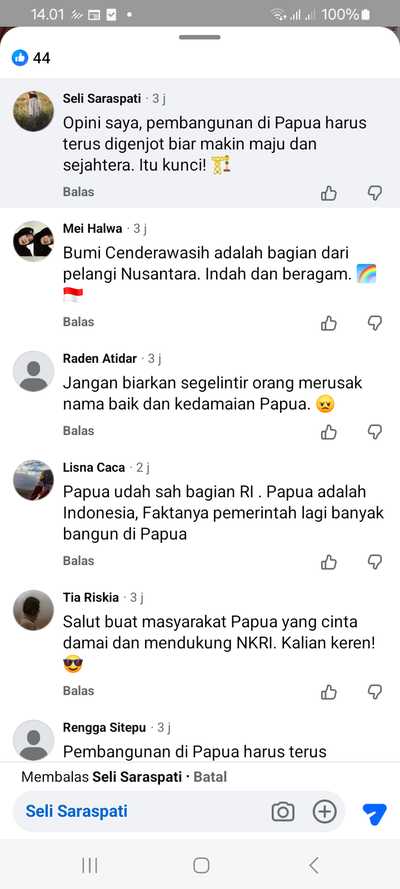The width and height of the screenshot is (400, 889).
Task: Tap the plus attachment icon
Action: pos(325,812)
